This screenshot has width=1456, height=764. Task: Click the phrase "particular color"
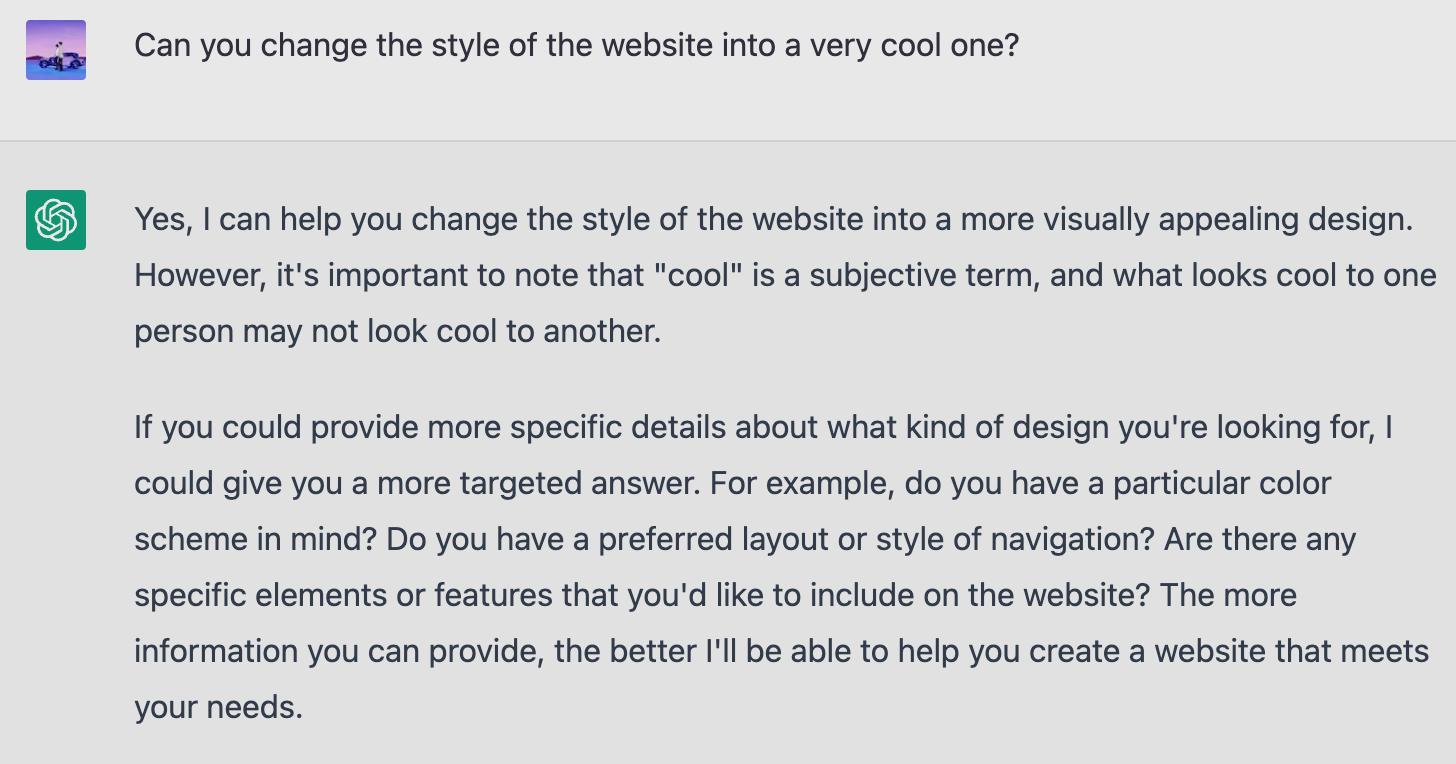(x=1222, y=483)
